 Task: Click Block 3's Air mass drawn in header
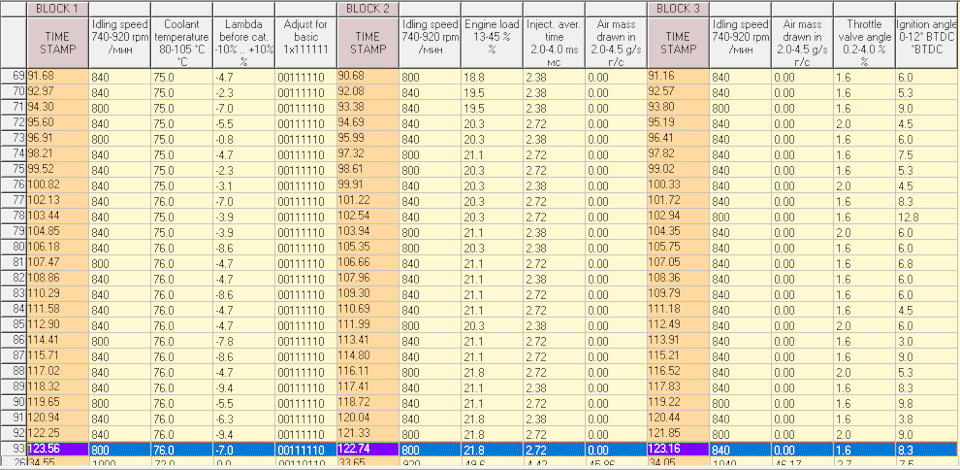[x=802, y=43]
